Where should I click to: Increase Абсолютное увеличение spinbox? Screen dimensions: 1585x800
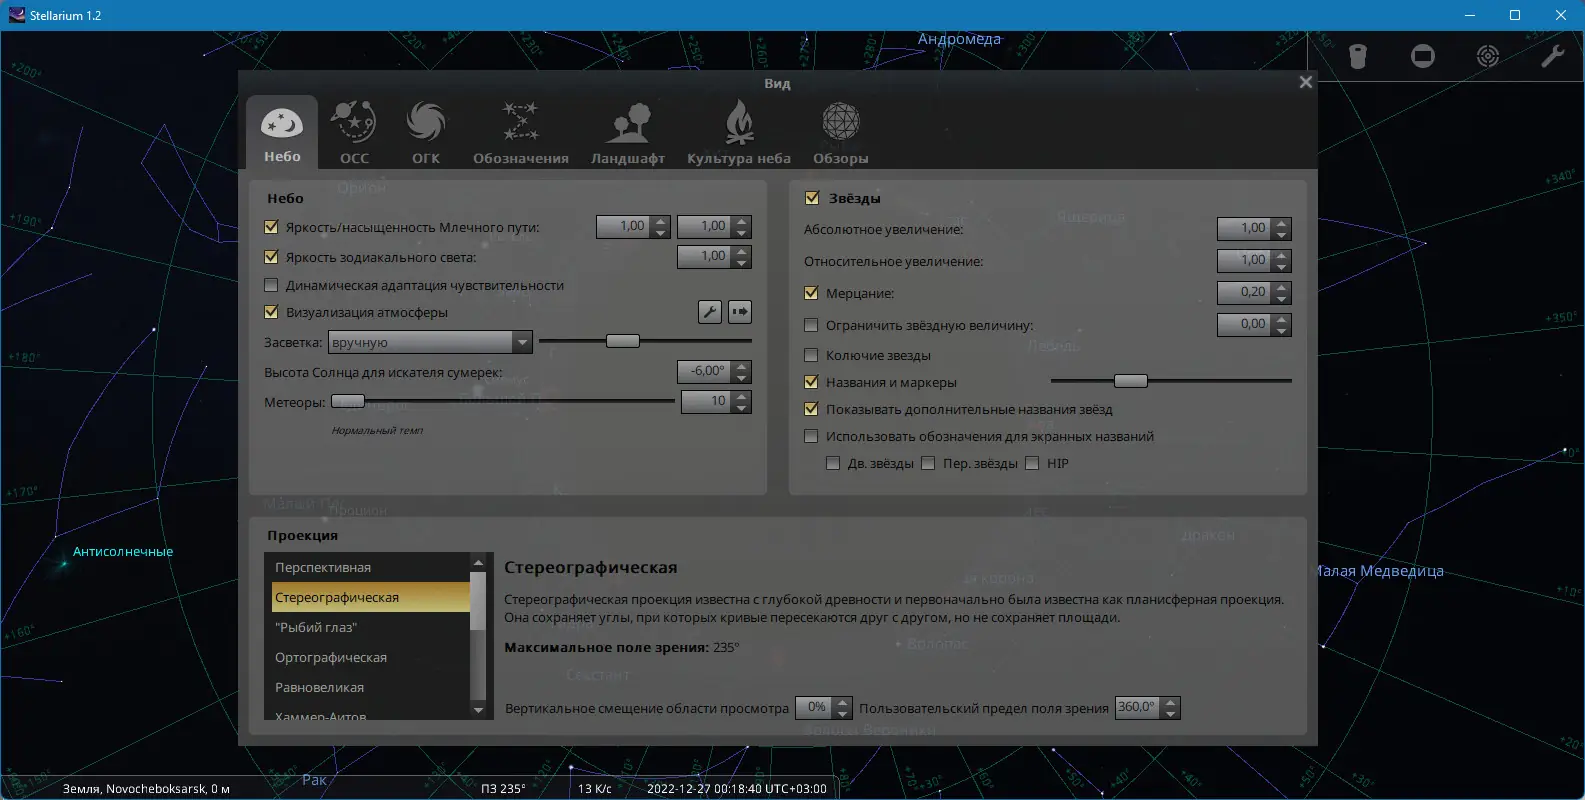tap(1283, 223)
